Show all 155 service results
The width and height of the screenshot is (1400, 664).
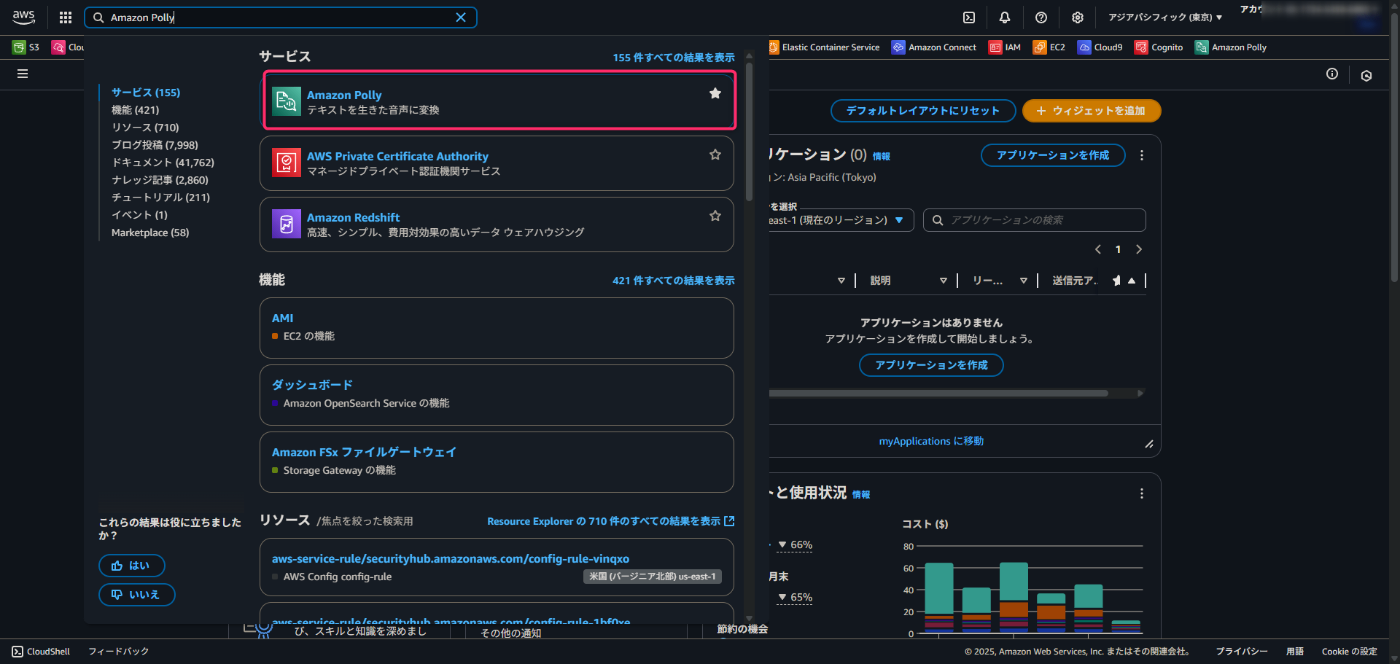tap(673, 57)
